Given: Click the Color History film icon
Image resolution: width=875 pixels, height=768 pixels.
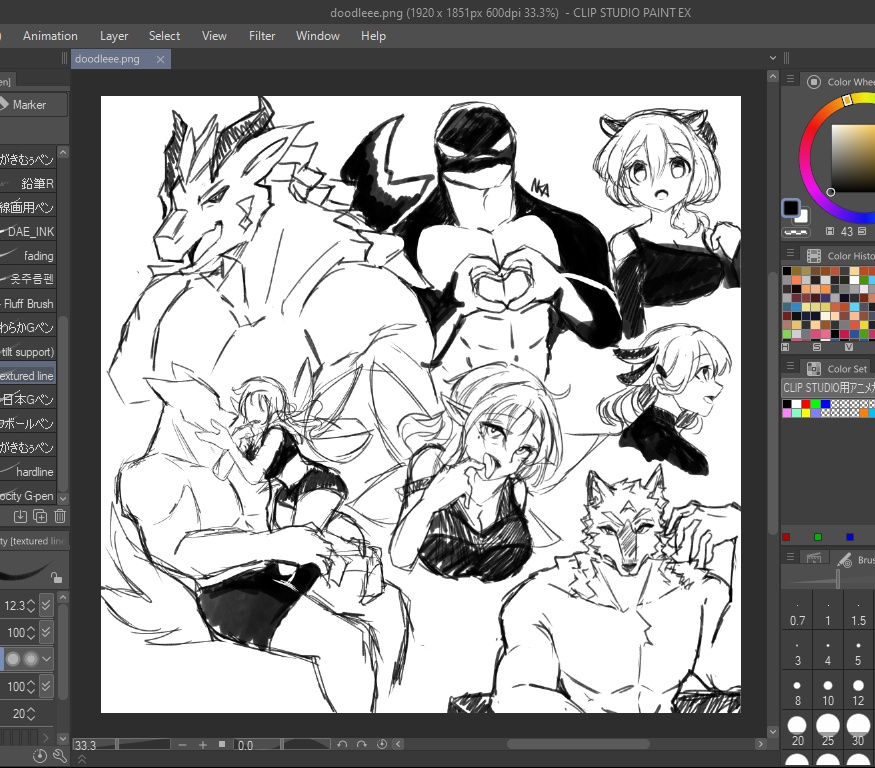Looking at the screenshot, I should [x=814, y=256].
